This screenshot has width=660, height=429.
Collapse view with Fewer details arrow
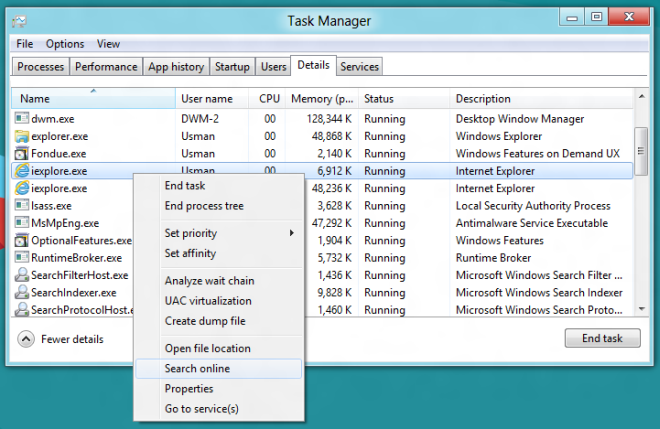point(26,339)
